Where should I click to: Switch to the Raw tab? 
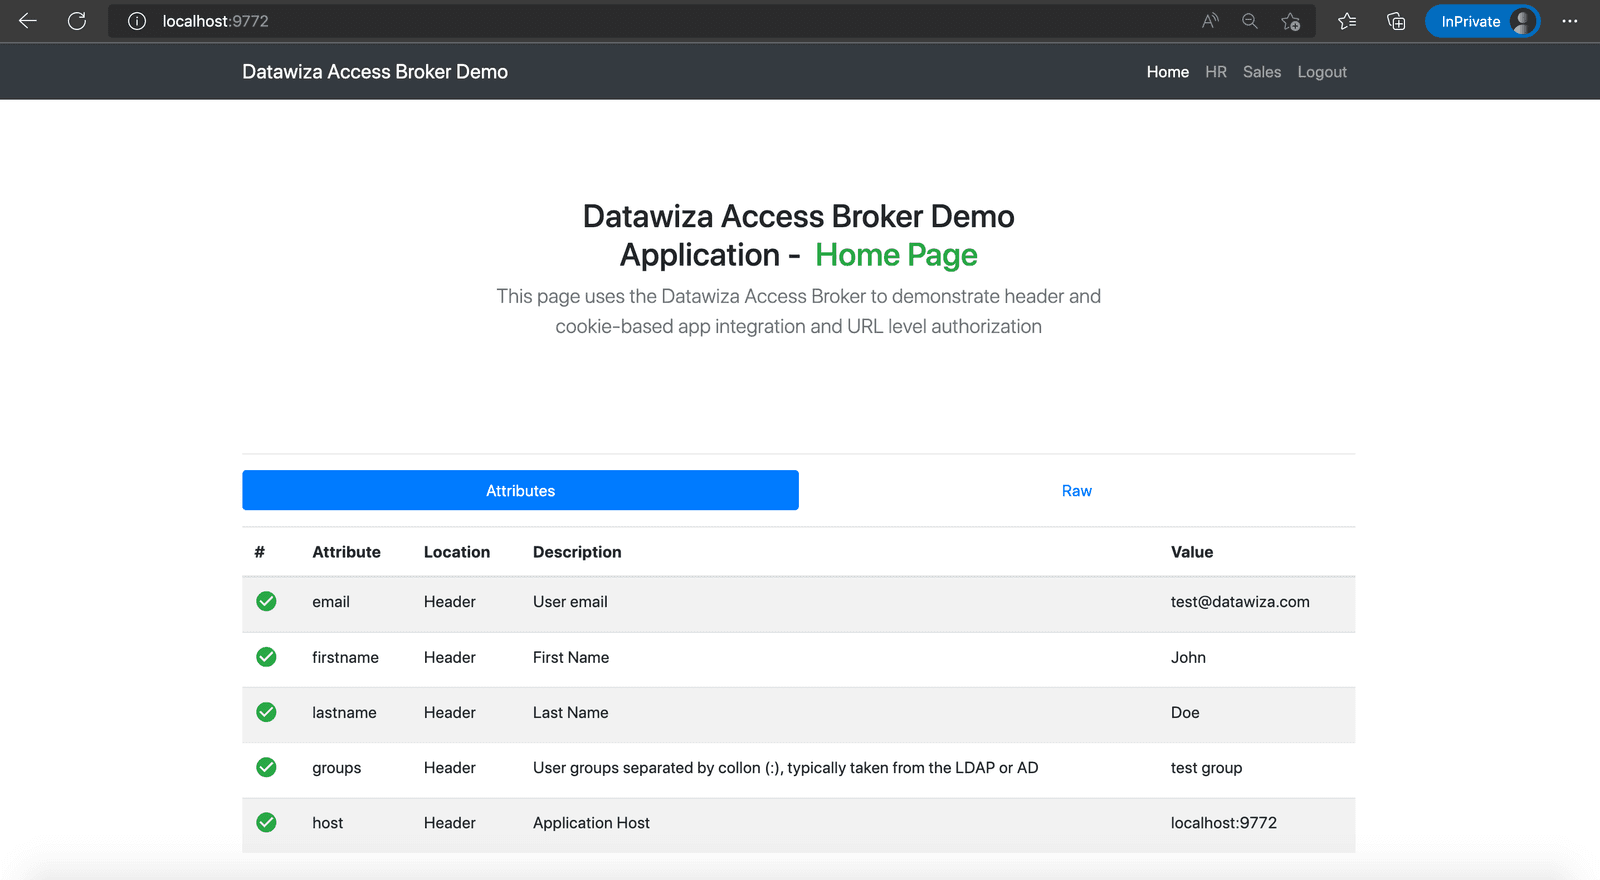[x=1077, y=490]
